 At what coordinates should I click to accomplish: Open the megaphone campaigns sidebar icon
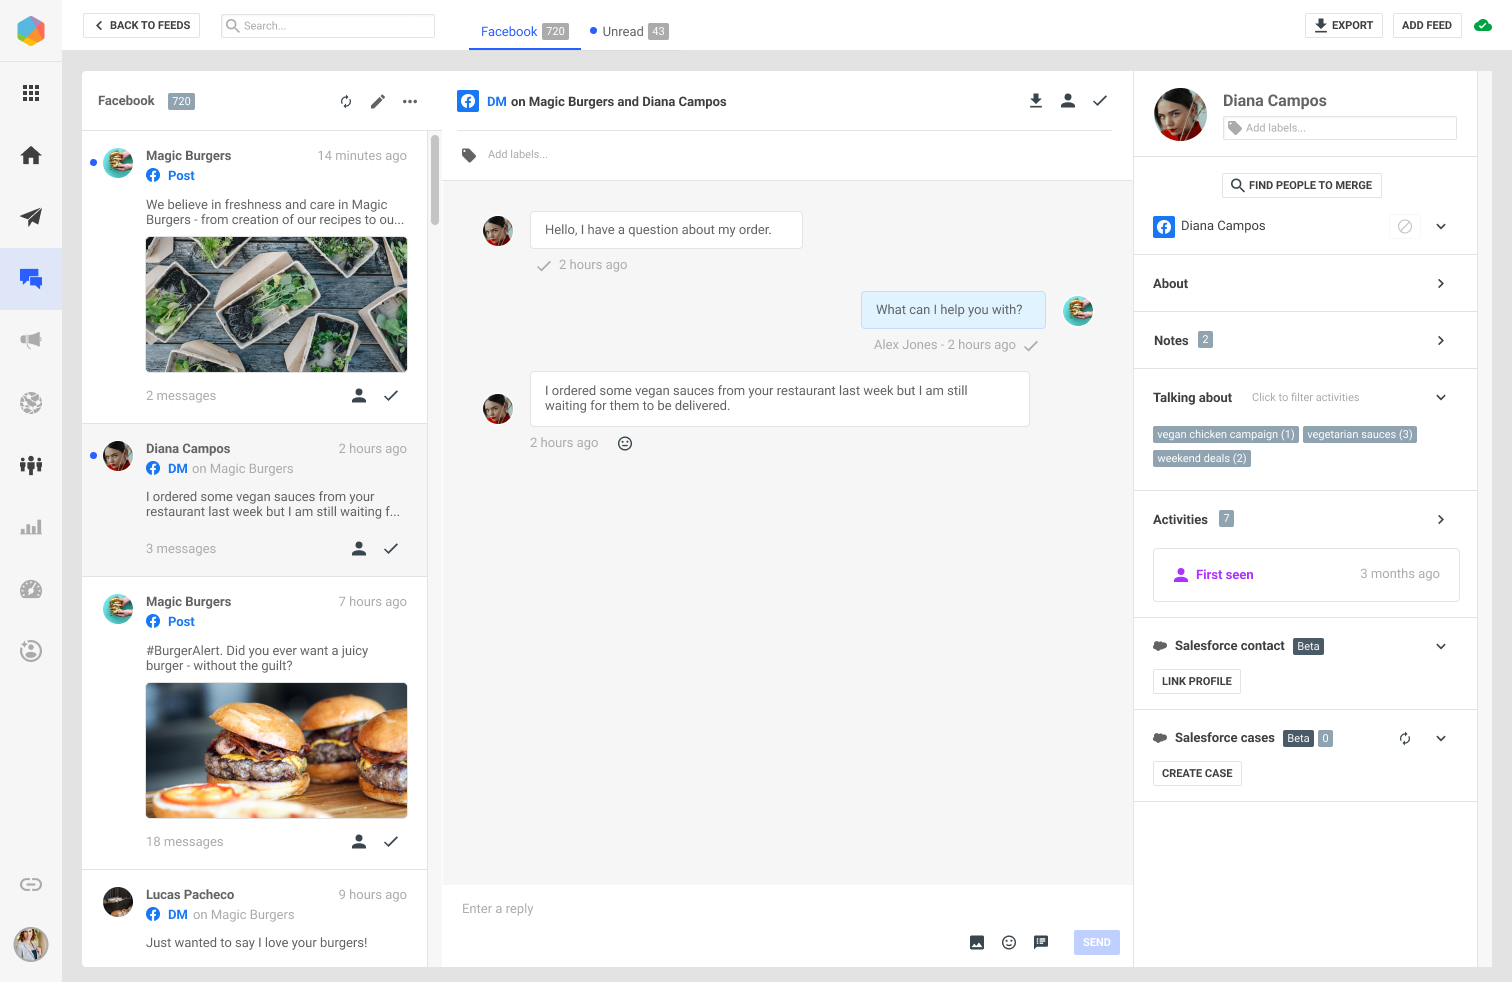[x=31, y=341]
